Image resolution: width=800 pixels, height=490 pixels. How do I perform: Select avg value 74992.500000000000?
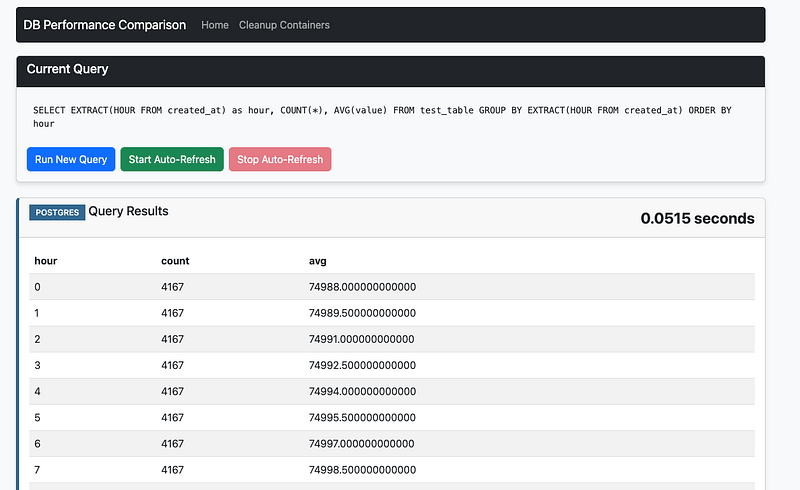(362, 365)
